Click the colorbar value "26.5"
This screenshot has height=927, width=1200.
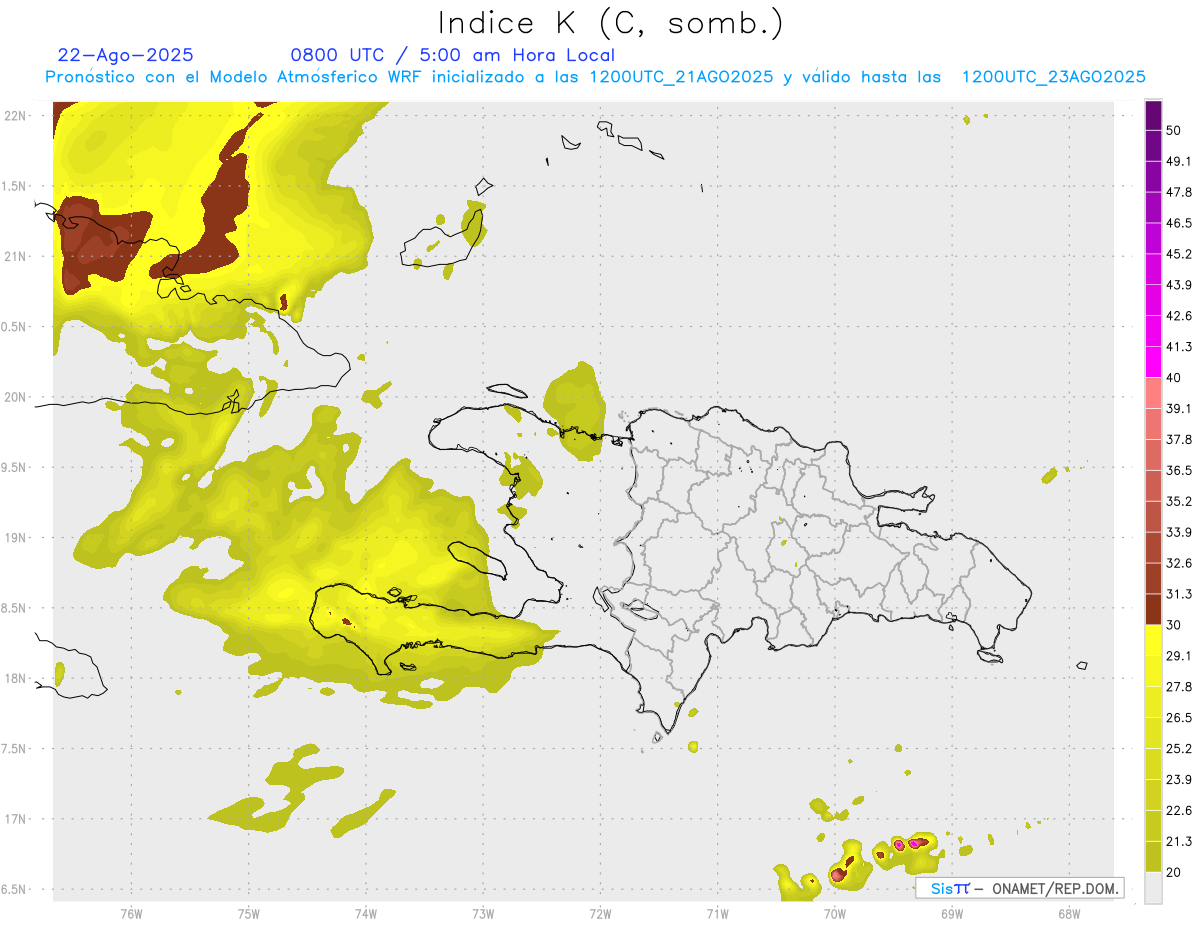[x=1179, y=718]
